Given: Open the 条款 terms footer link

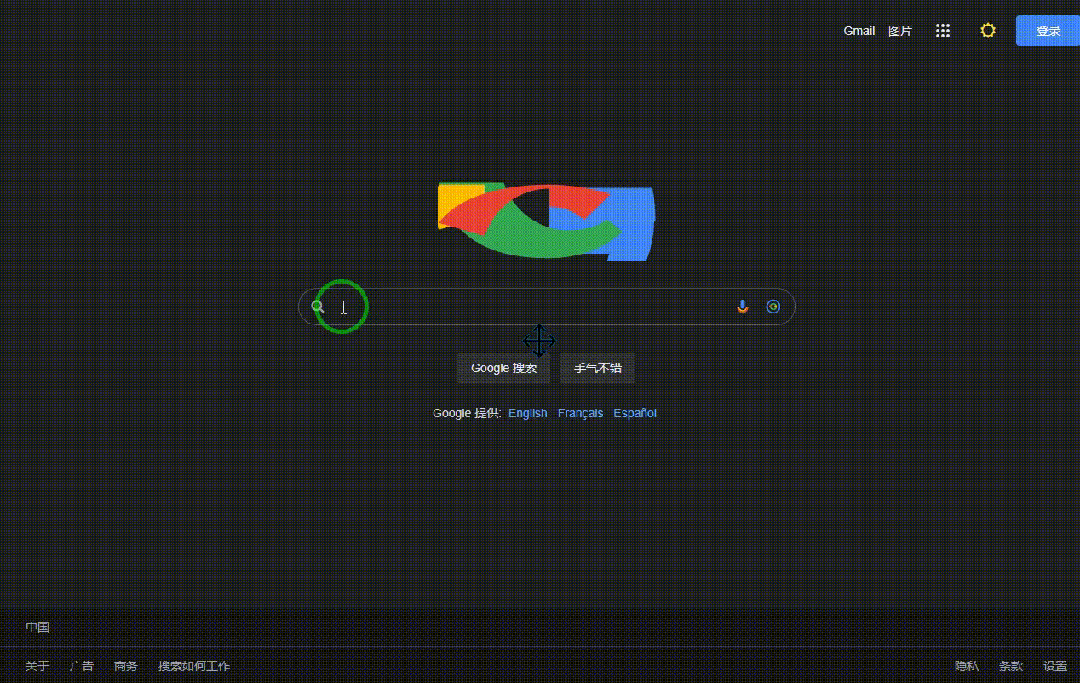Looking at the screenshot, I should [1010, 666].
